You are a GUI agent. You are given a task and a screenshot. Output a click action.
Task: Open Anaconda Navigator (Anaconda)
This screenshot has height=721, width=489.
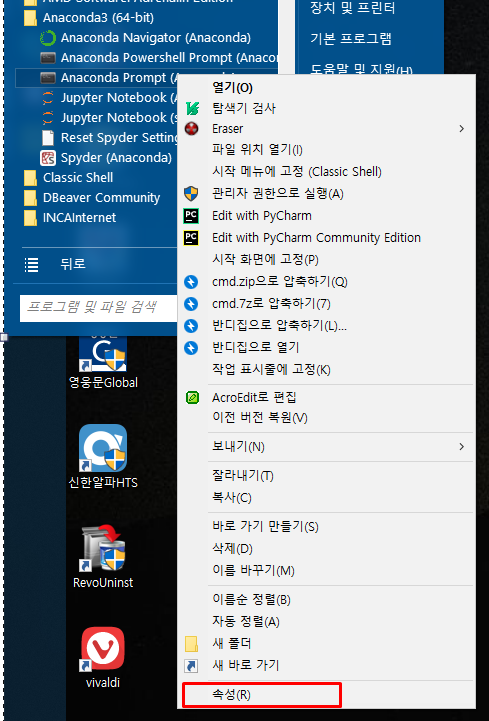tap(156, 38)
